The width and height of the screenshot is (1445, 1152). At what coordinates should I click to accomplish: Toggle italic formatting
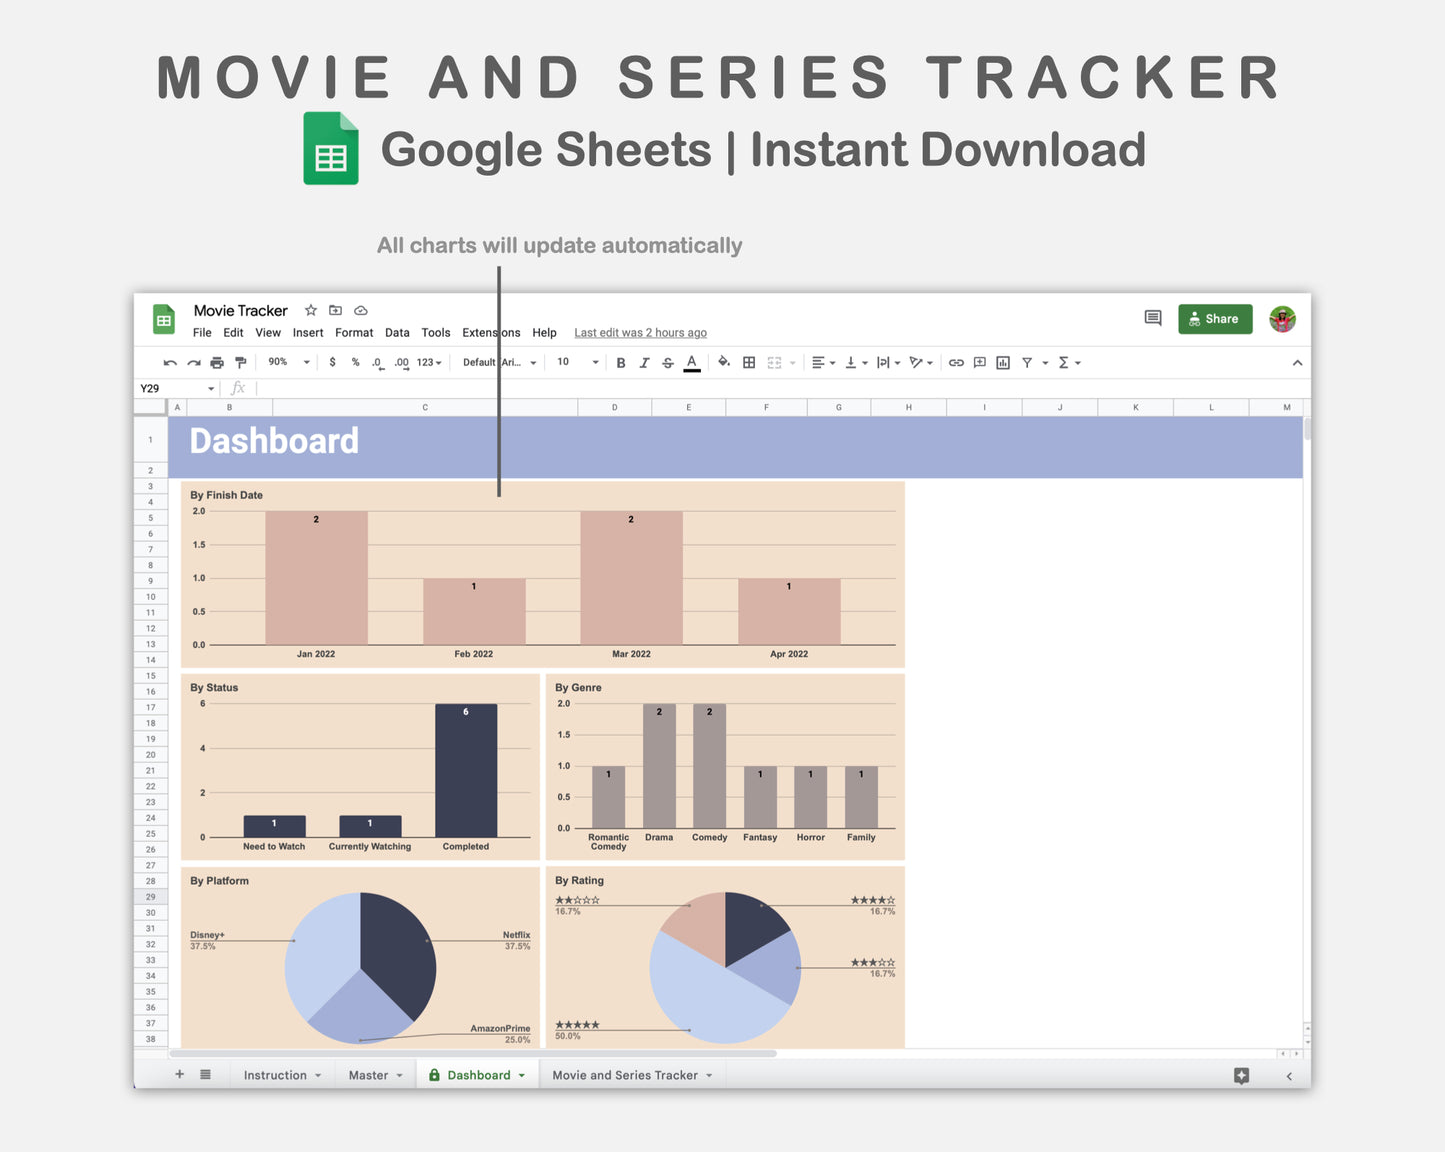(x=644, y=363)
